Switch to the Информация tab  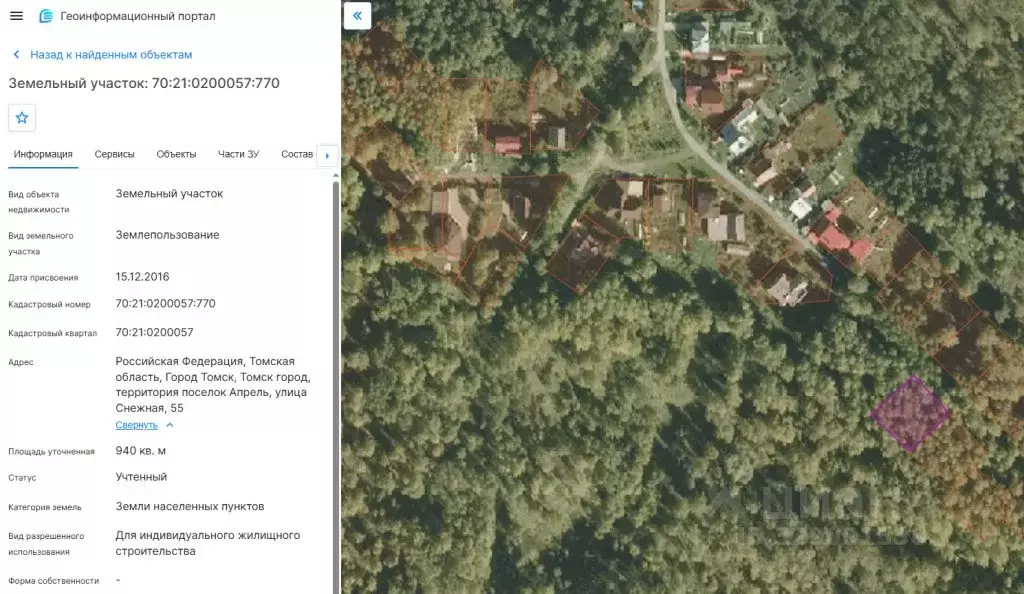(43, 154)
